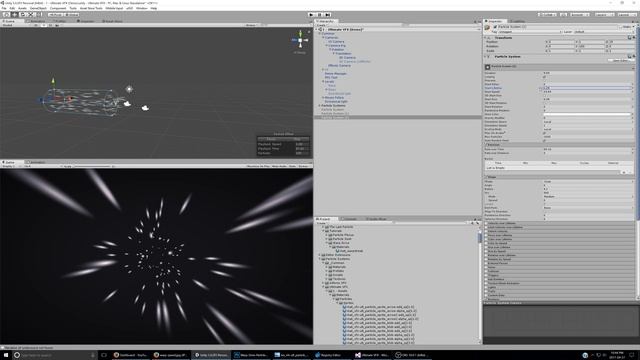Open Particle System component gear menu
Screen dimensions: 640x360
633,56
